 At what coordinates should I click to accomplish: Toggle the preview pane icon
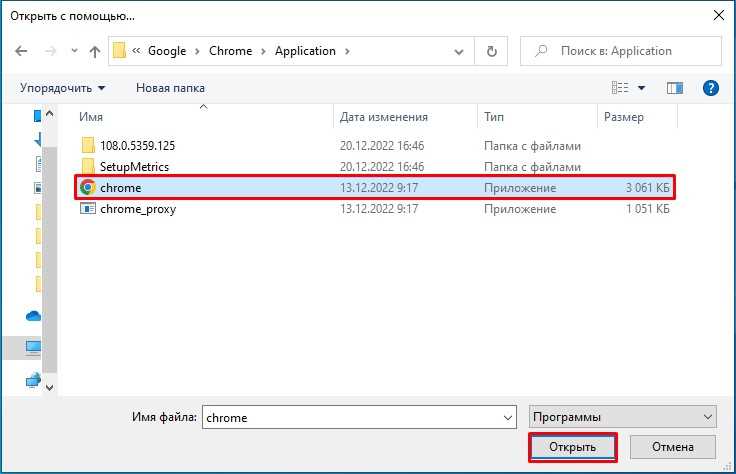point(675,88)
